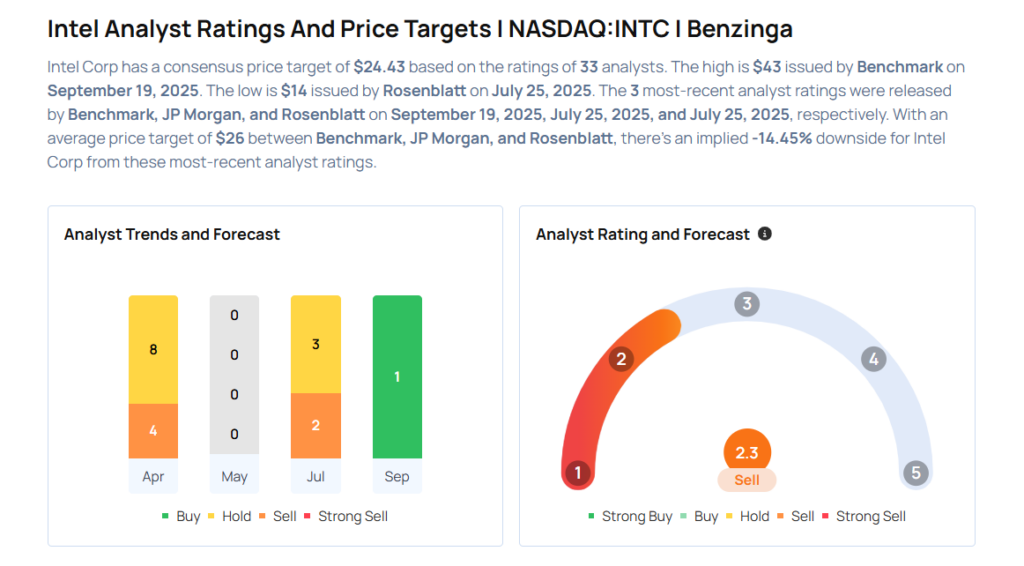Click the green Sep Buy bar

tap(397, 377)
